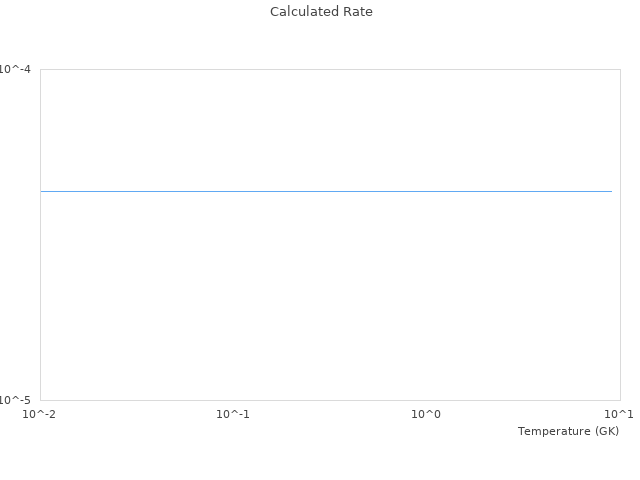Click the 10^-2 x-axis tick label
Screen dimensions: 640x480
[39, 414]
